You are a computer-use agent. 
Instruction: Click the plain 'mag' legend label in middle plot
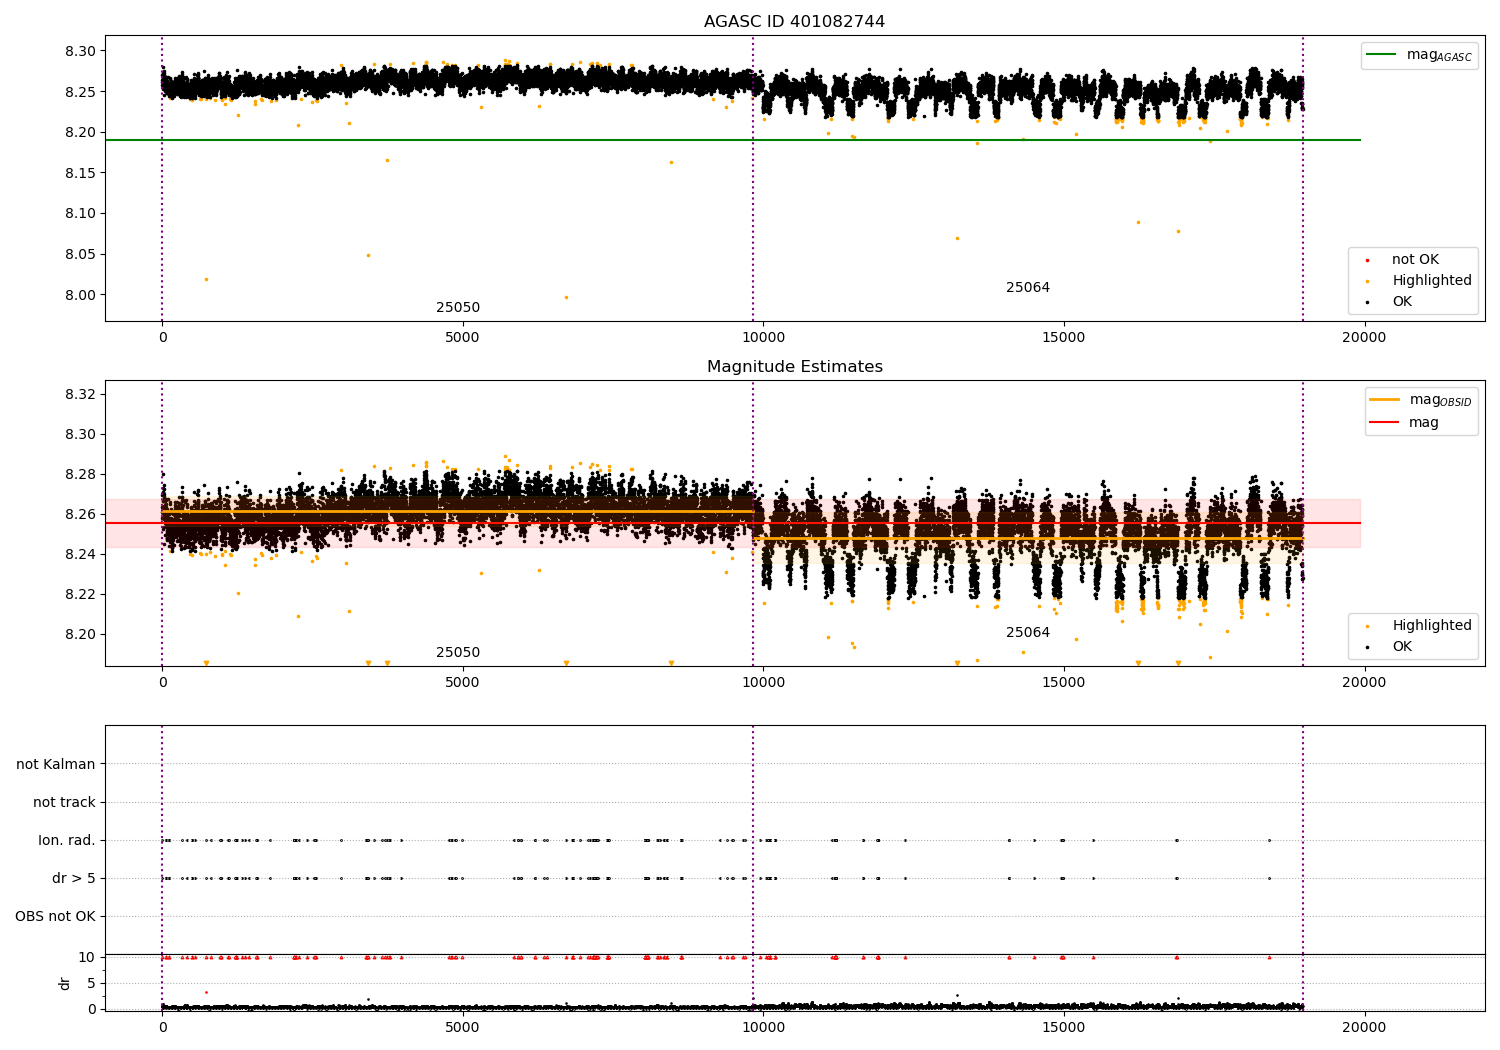(1424, 422)
